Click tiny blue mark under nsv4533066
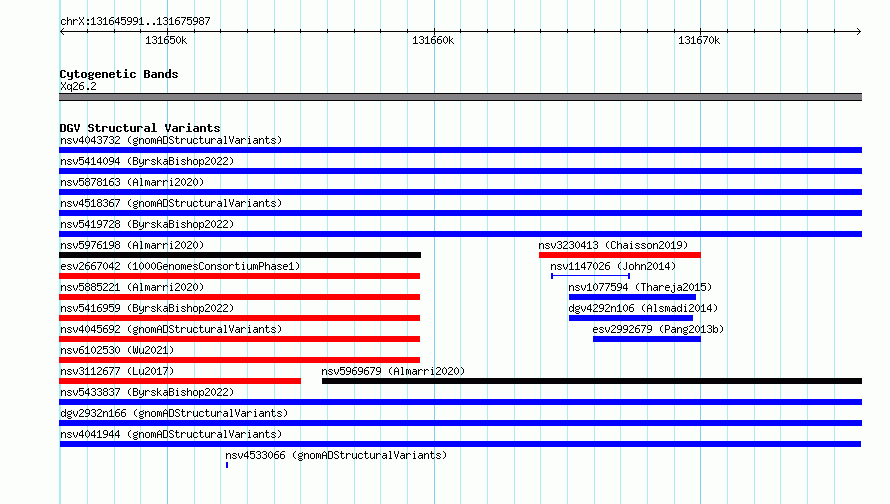 (227, 465)
